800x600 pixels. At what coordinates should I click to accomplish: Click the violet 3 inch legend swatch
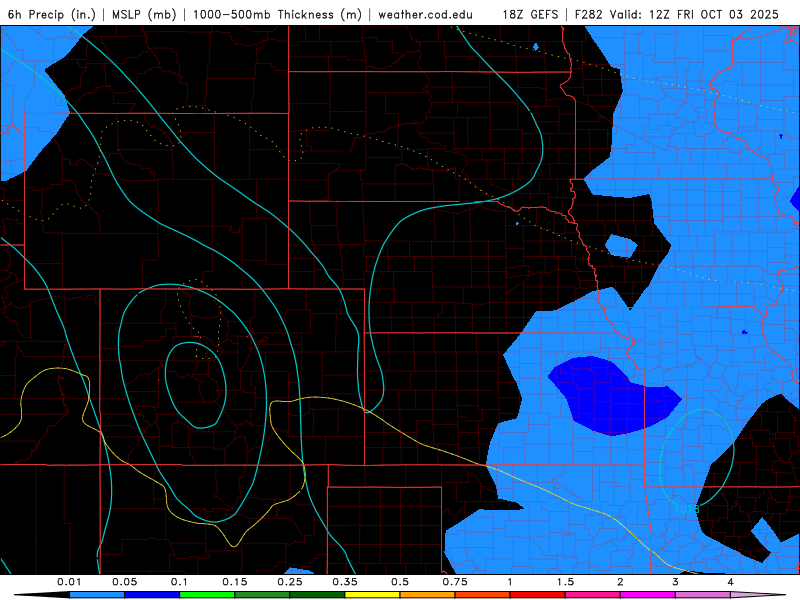pos(703,595)
